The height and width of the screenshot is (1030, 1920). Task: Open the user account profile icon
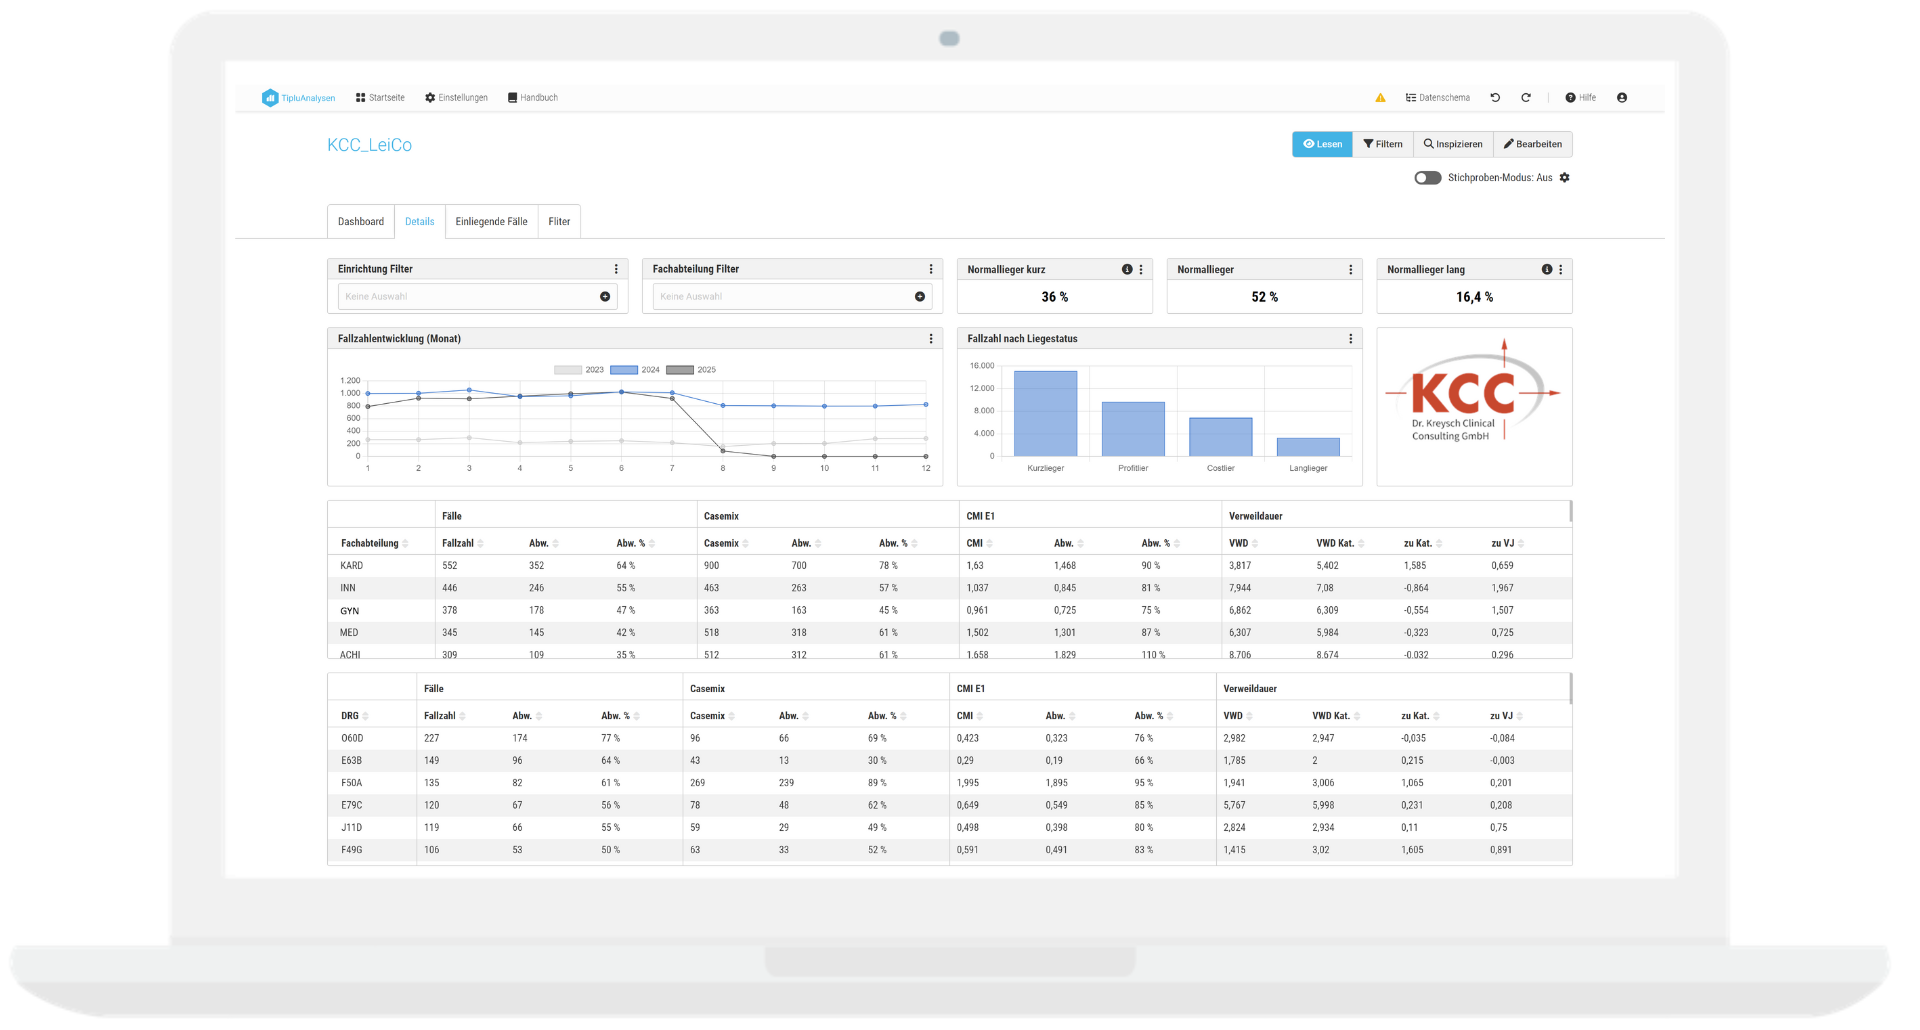(1622, 98)
